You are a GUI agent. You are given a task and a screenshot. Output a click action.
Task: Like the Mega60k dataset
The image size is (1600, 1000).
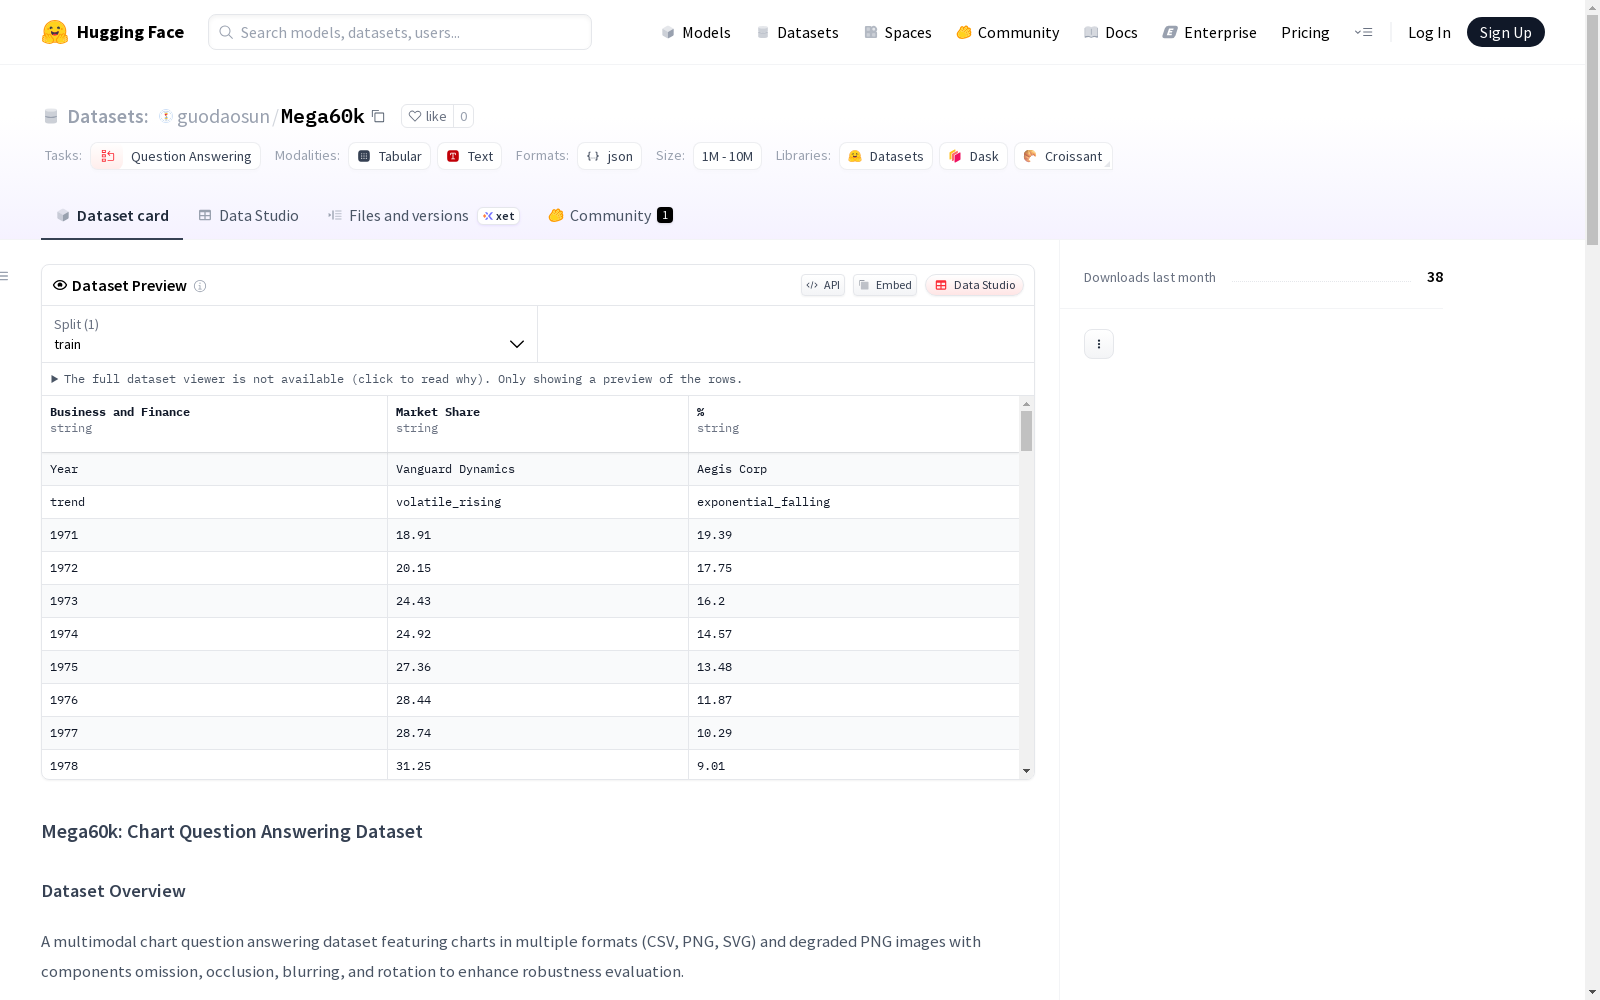428,116
